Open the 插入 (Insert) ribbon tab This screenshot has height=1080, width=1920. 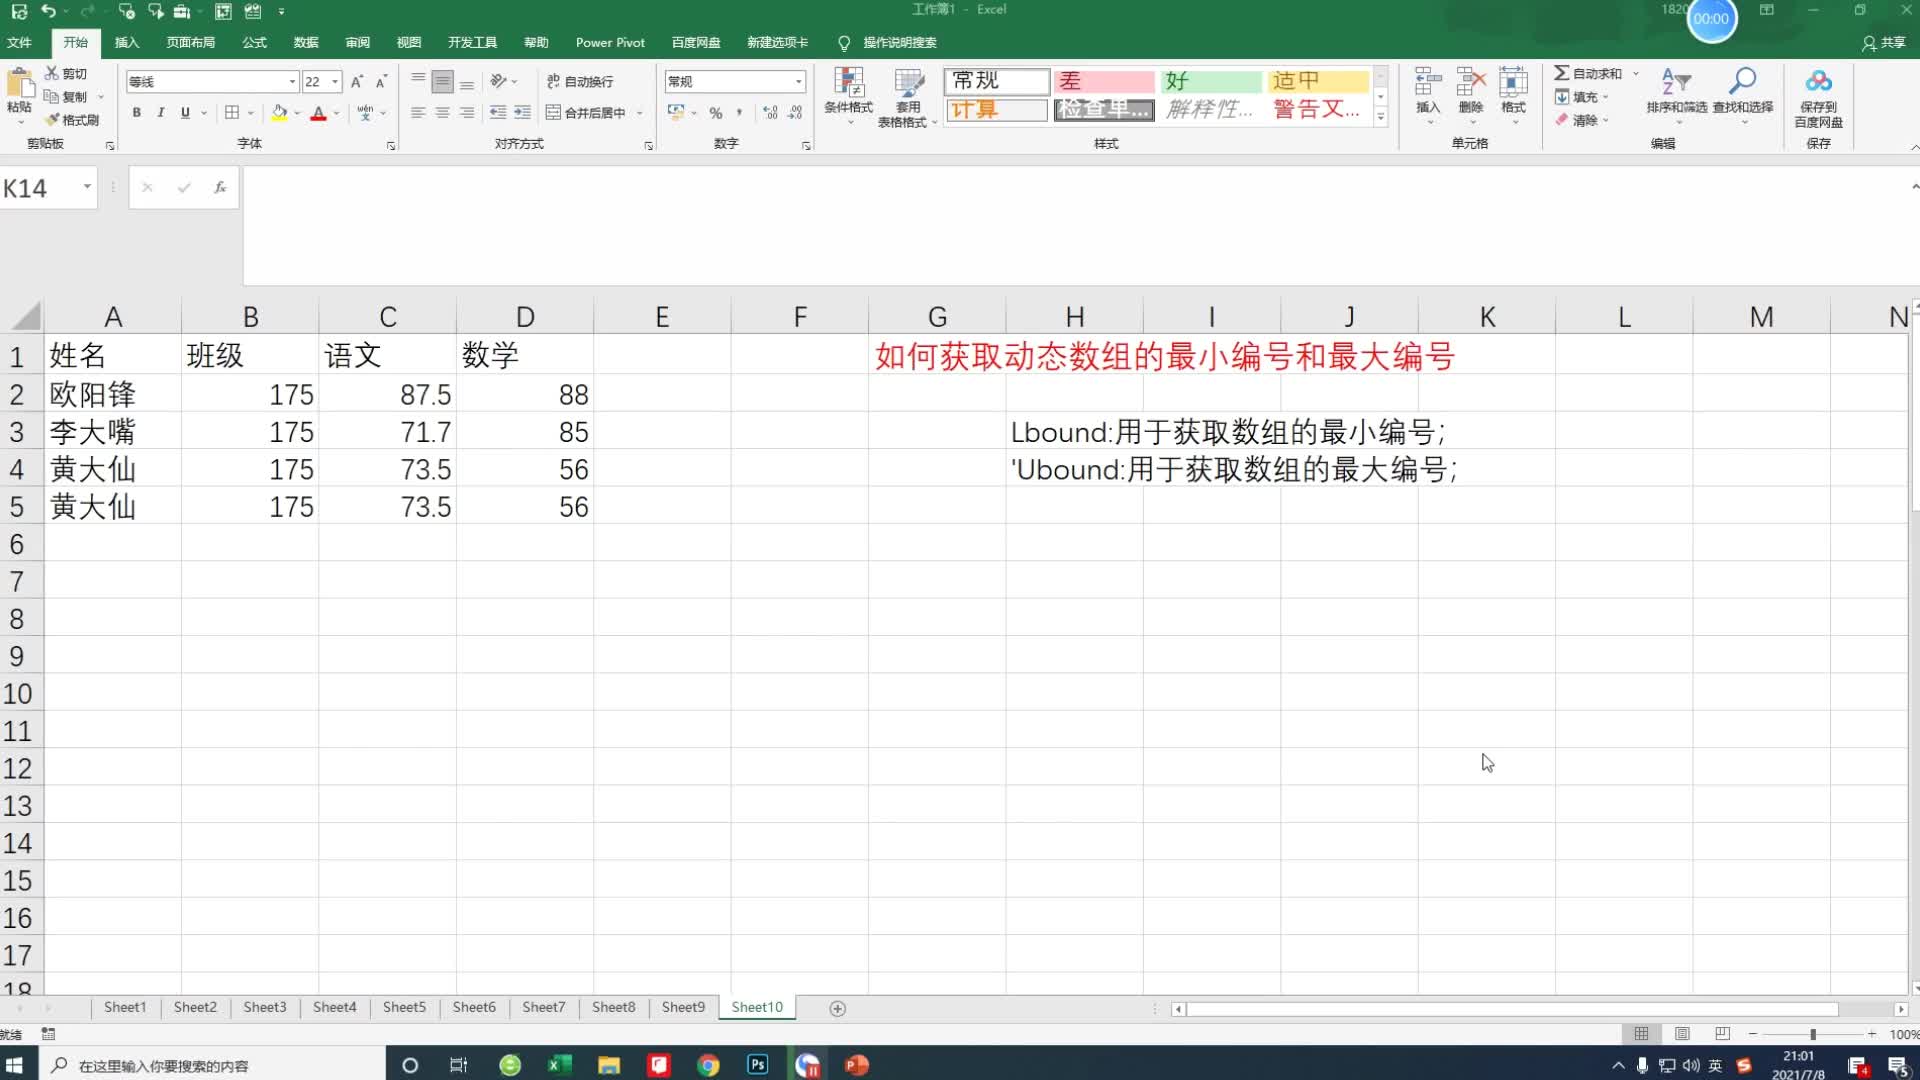pos(127,42)
